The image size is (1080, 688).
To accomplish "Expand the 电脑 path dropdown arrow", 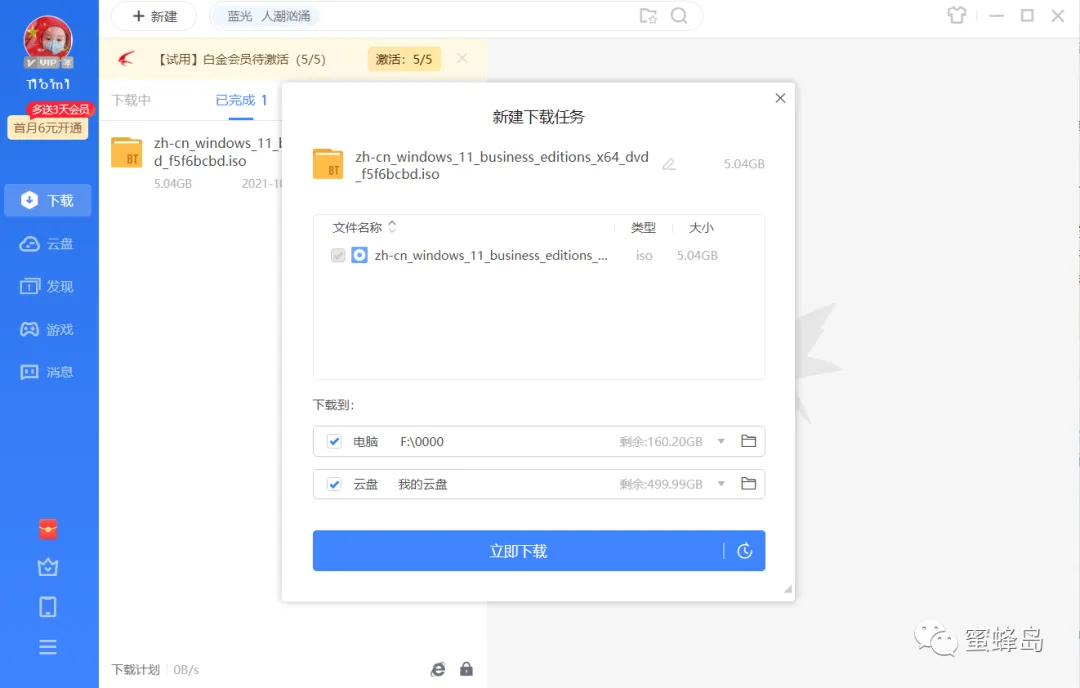I will click(721, 441).
